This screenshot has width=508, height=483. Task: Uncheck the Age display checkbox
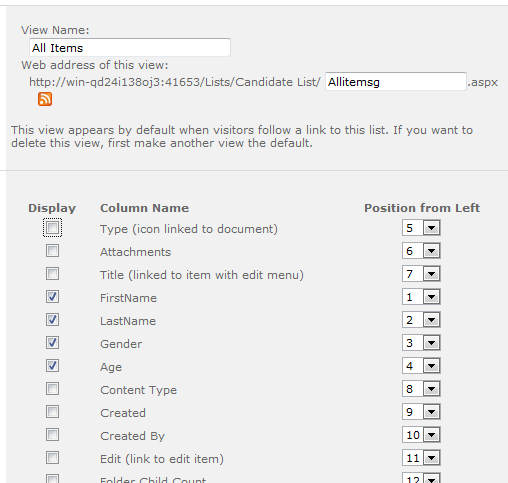click(52, 366)
